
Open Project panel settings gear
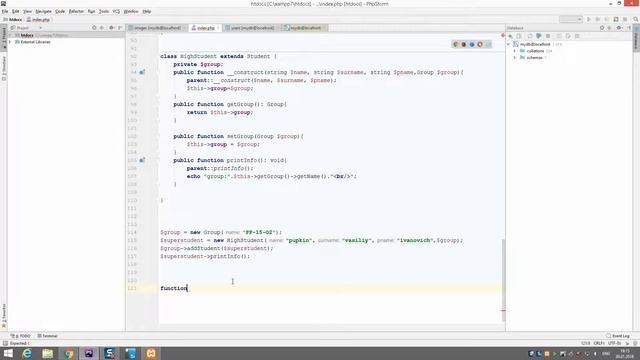111,28
